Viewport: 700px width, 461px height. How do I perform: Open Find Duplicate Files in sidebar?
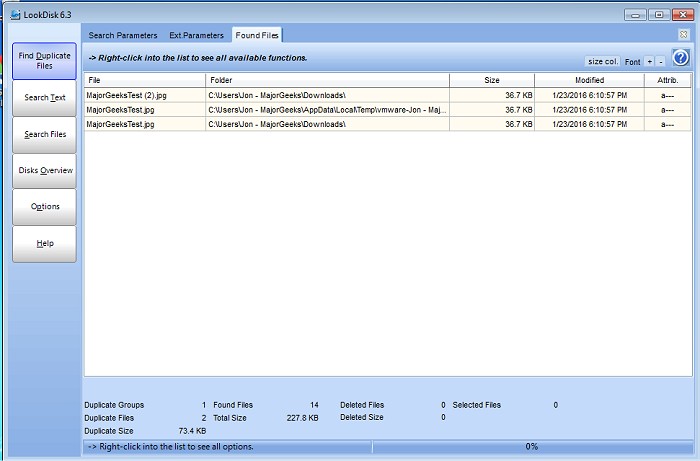pyautogui.click(x=44, y=61)
